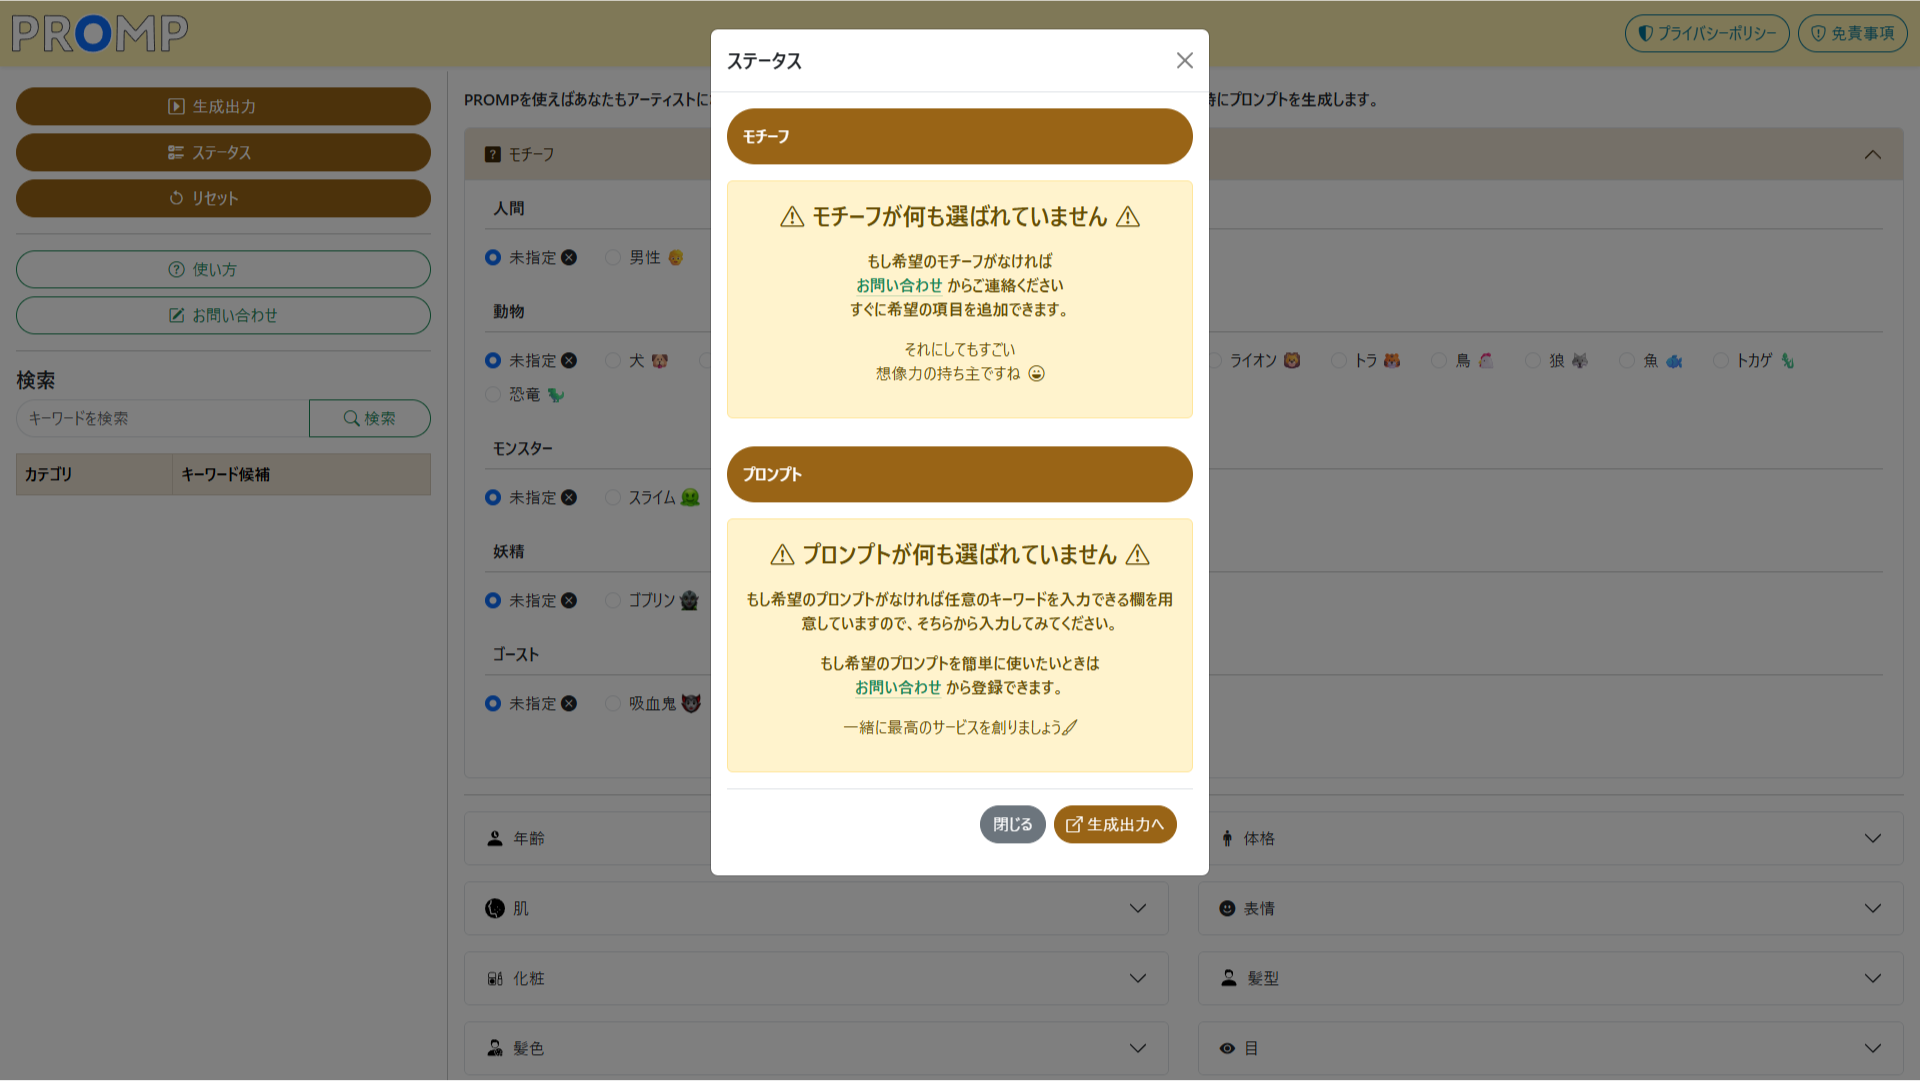Expand the 目 section chevron
Screen dimensions: 1920x1081
1873,1049
